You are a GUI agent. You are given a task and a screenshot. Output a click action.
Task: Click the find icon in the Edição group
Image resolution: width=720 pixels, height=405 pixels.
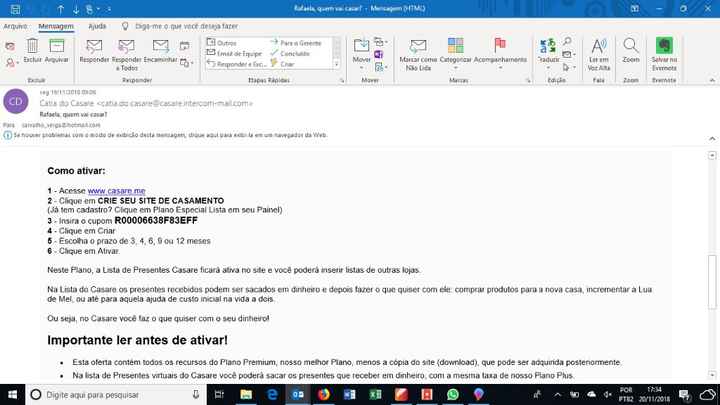point(568,42)
